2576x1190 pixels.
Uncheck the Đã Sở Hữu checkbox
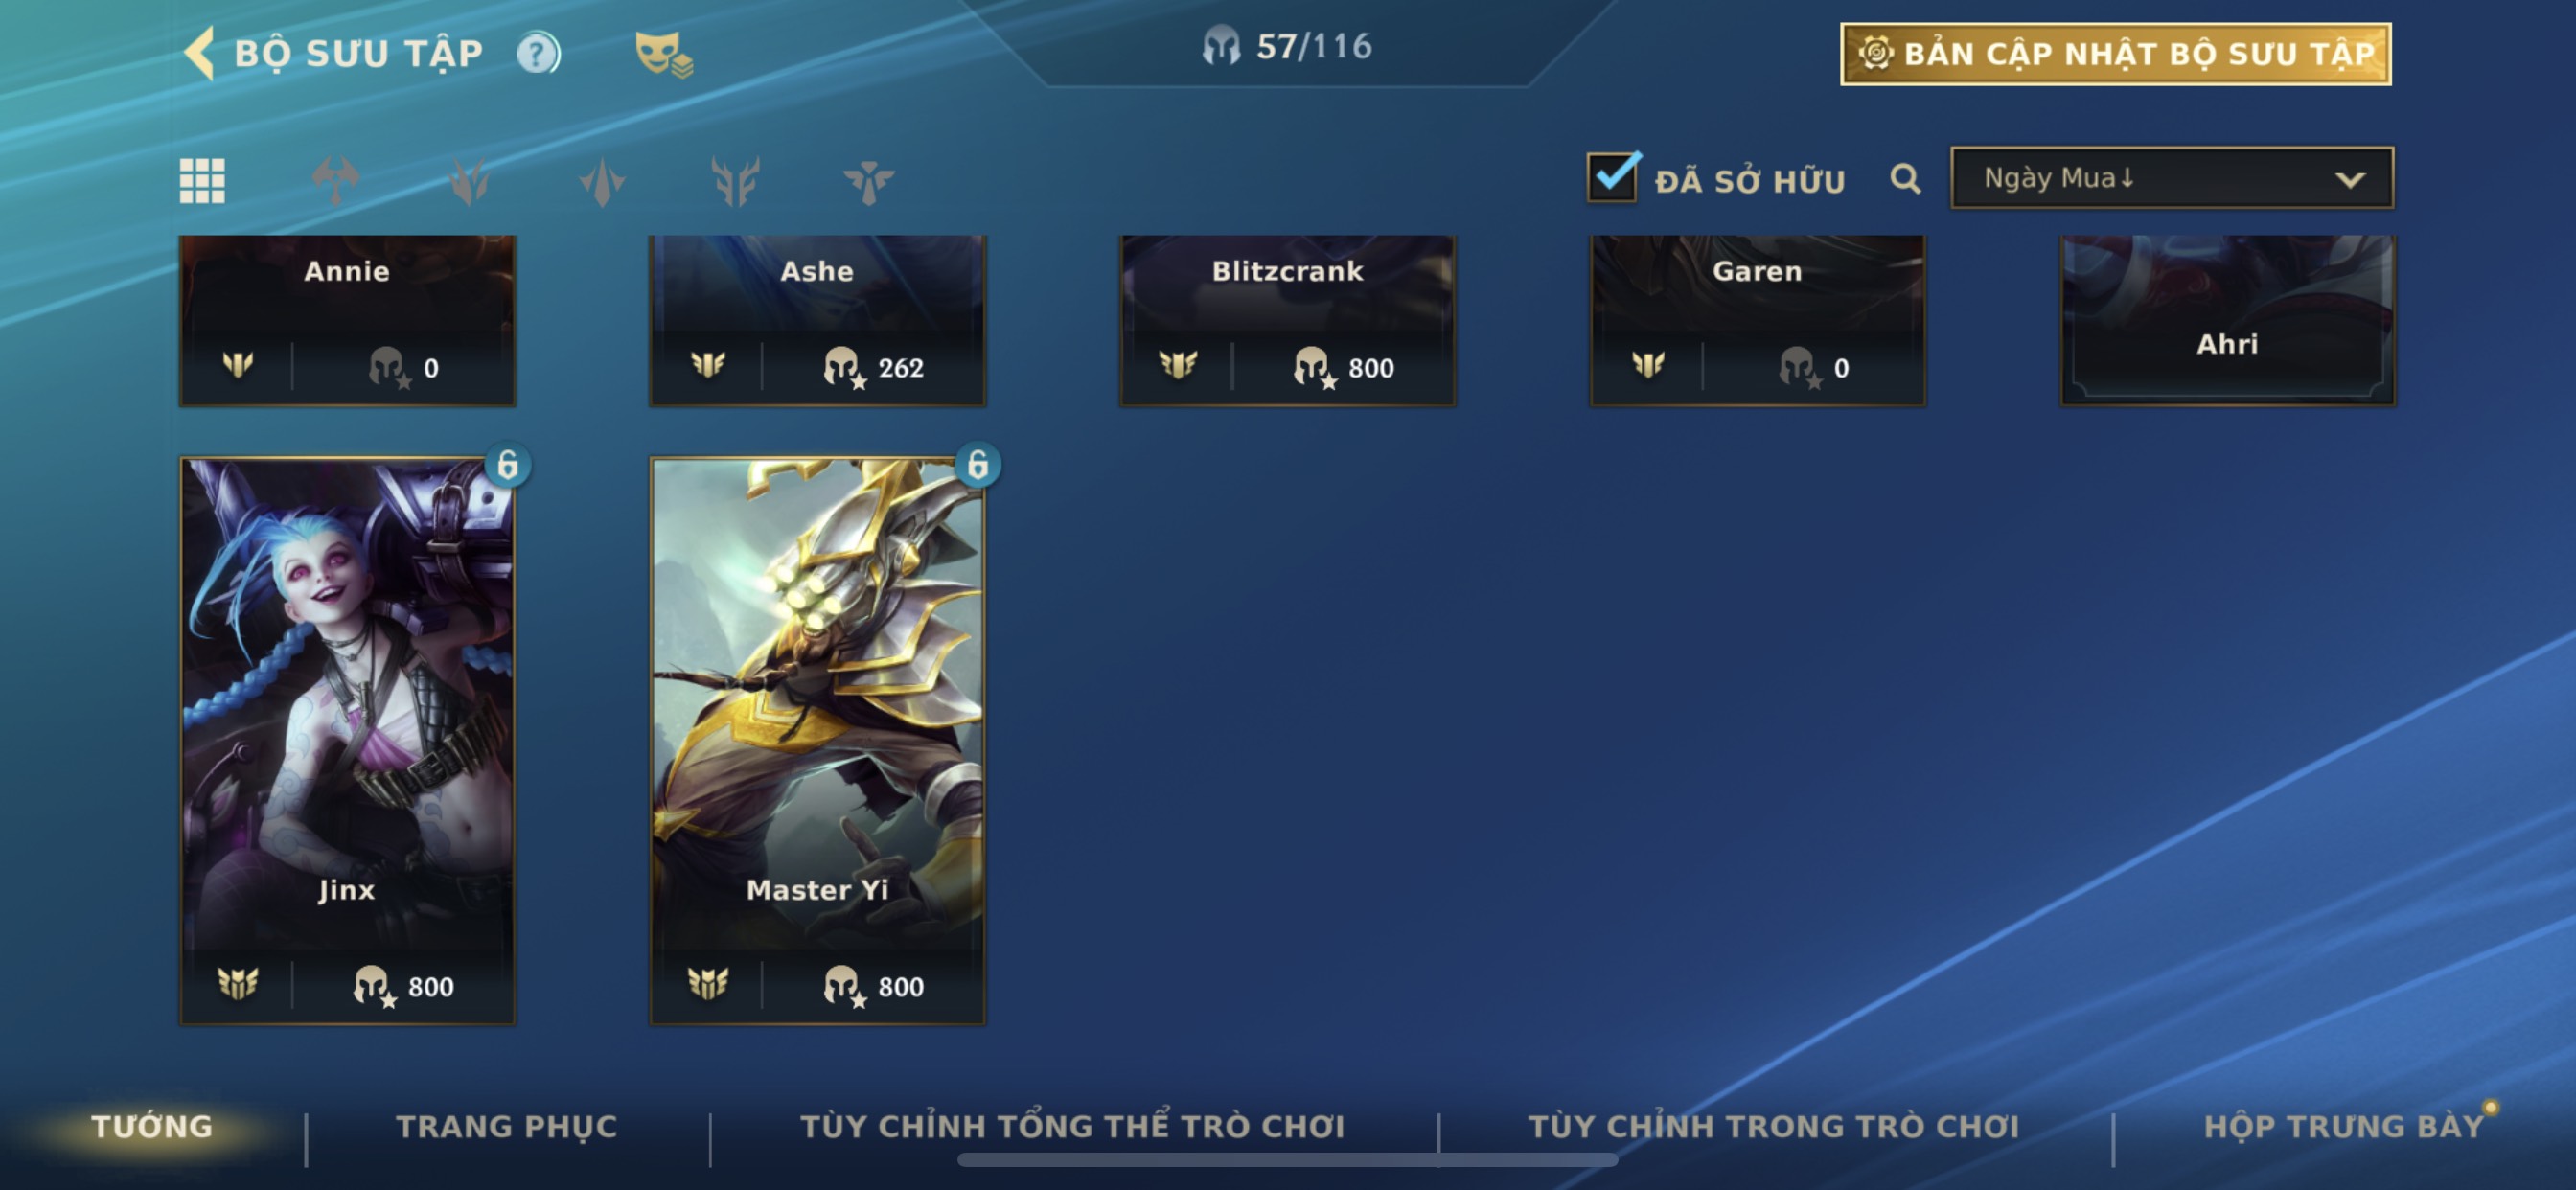[1612, 177]
